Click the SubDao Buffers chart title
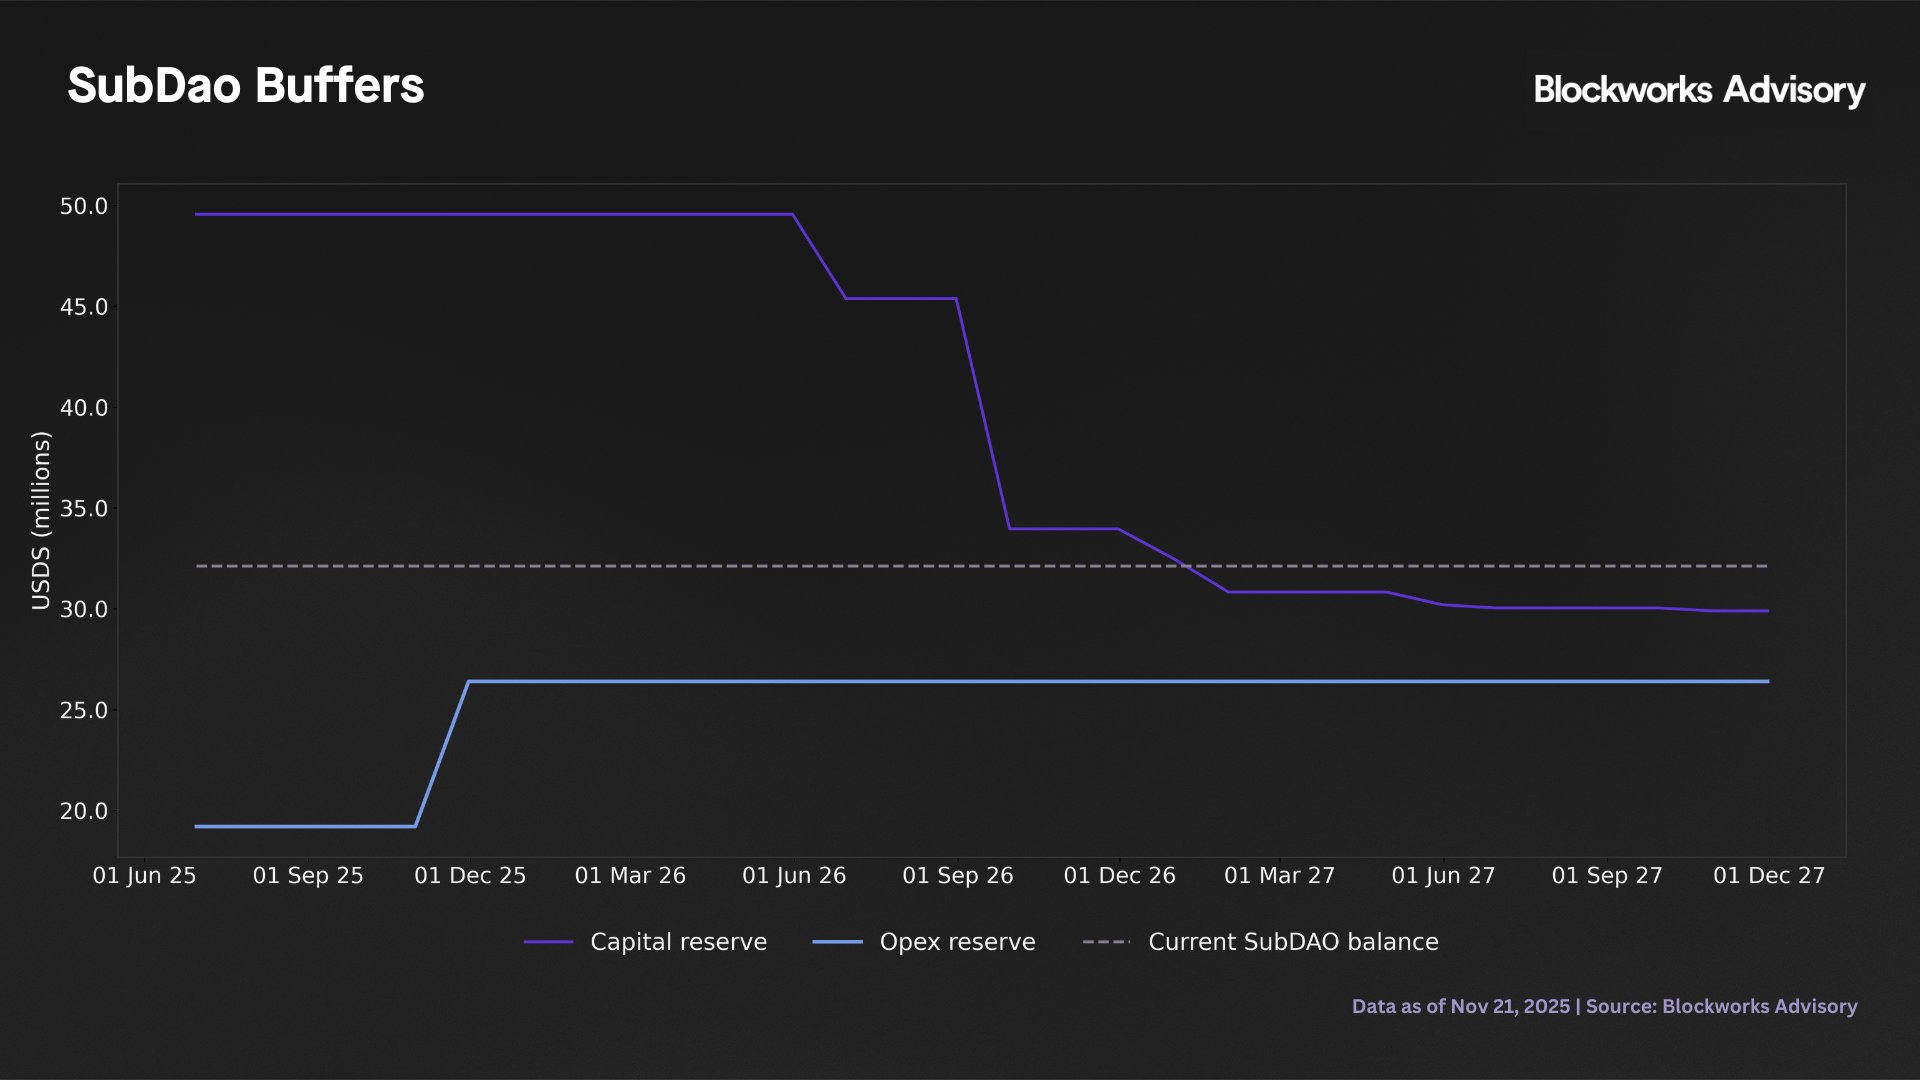1920x1080 pixels. (x=246, y=86)
